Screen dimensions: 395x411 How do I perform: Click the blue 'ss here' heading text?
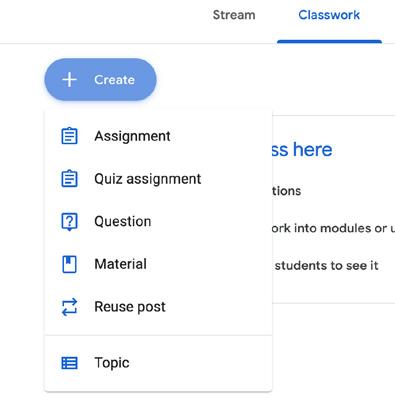tap(302, 149)
